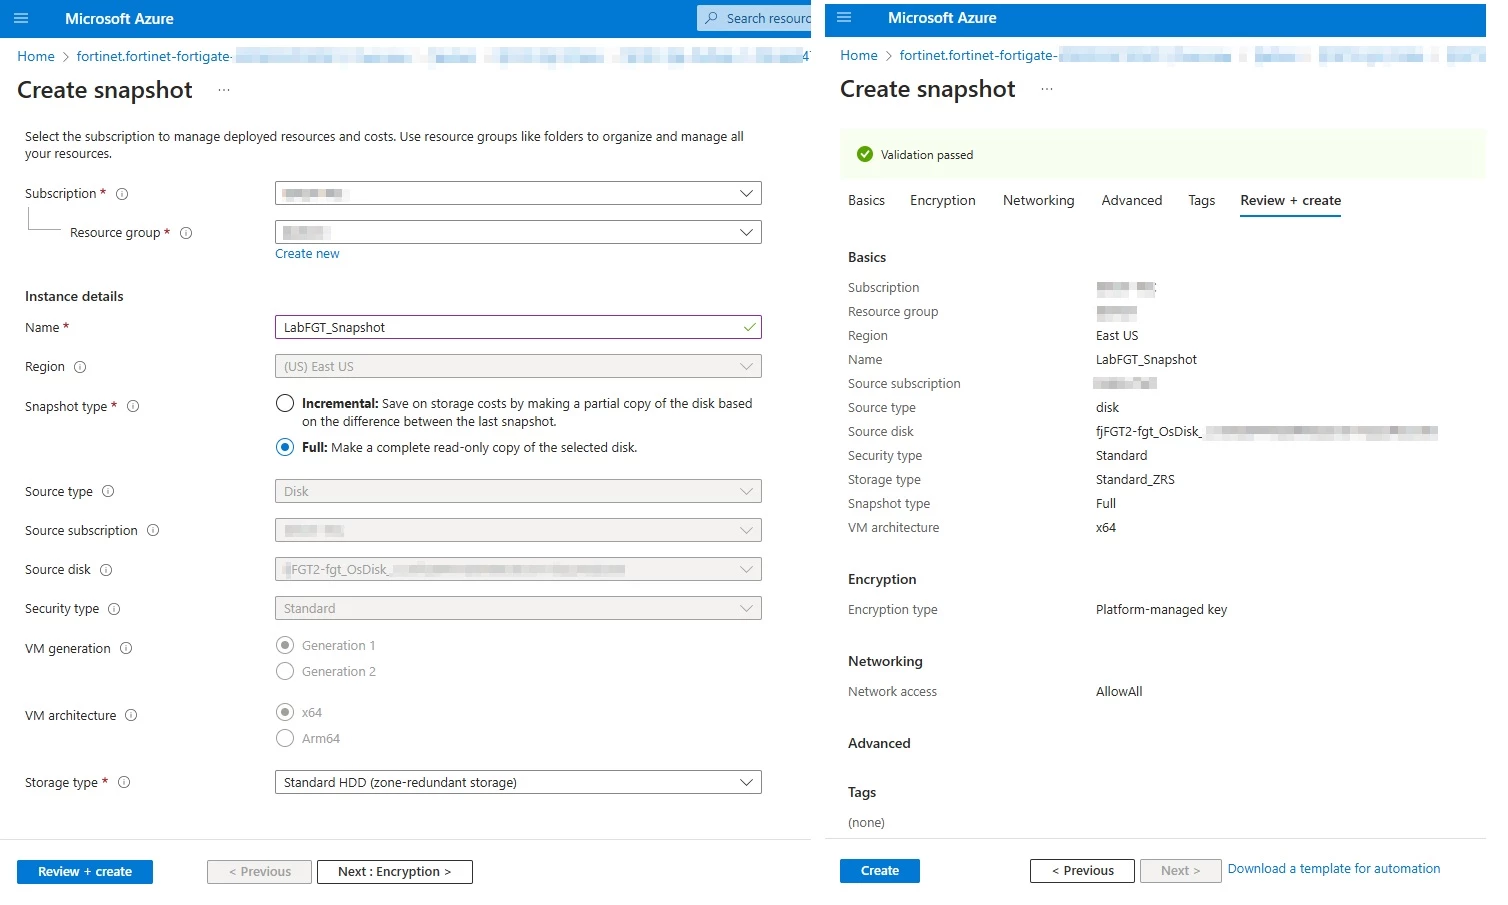Select the Arm64 architecture radio button
Viewport: 1508px width, 905px height.
coord(285,738)
